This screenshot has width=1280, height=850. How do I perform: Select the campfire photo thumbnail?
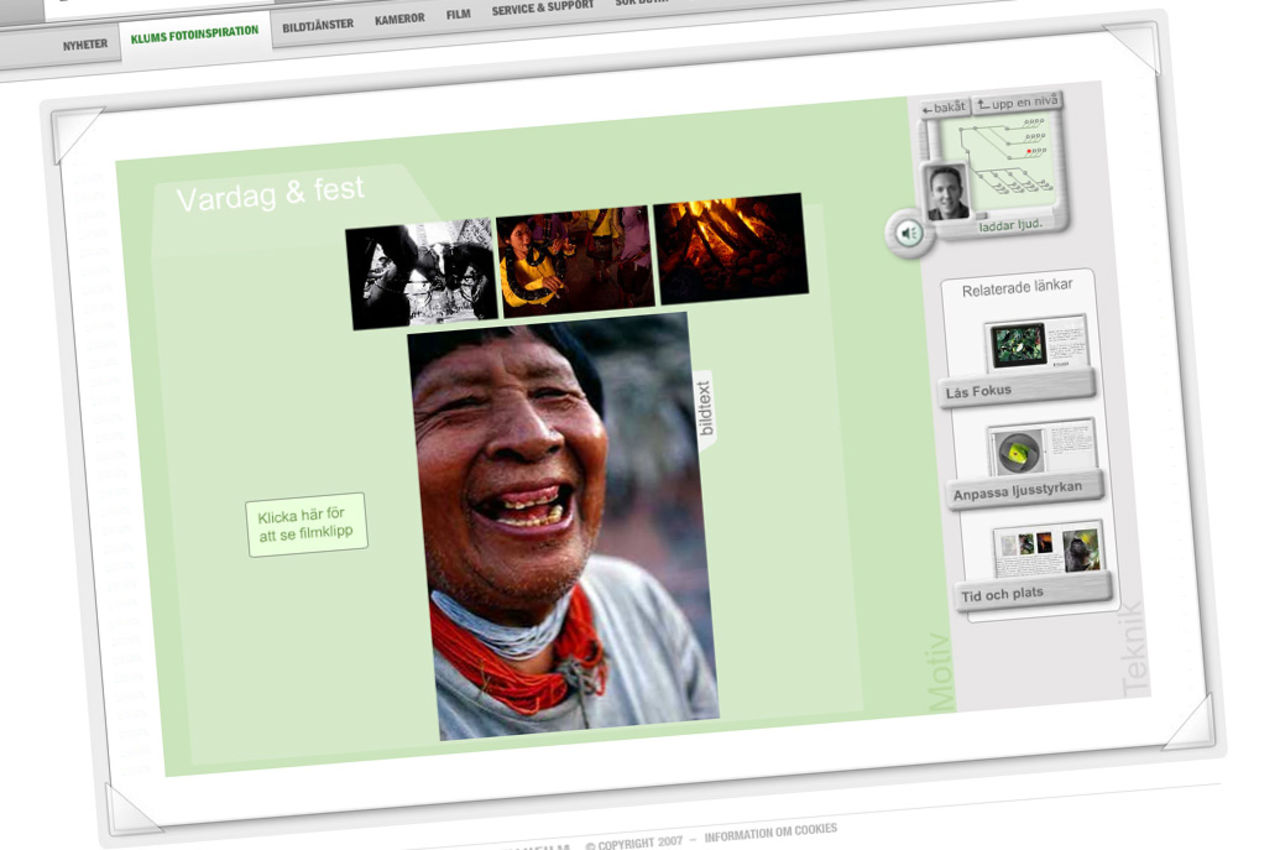[731, 248]
